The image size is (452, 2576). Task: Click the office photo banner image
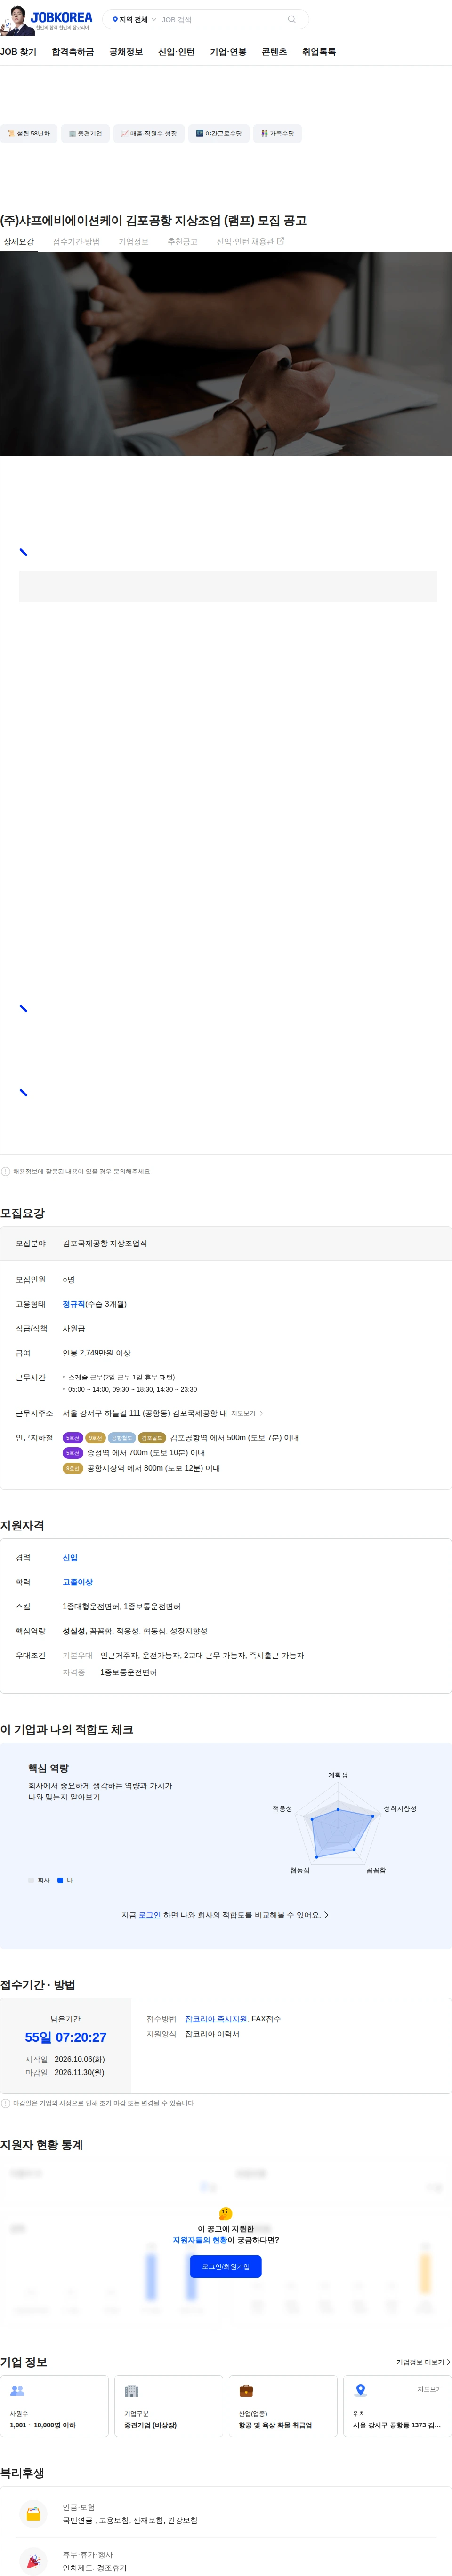click(226, 354)
